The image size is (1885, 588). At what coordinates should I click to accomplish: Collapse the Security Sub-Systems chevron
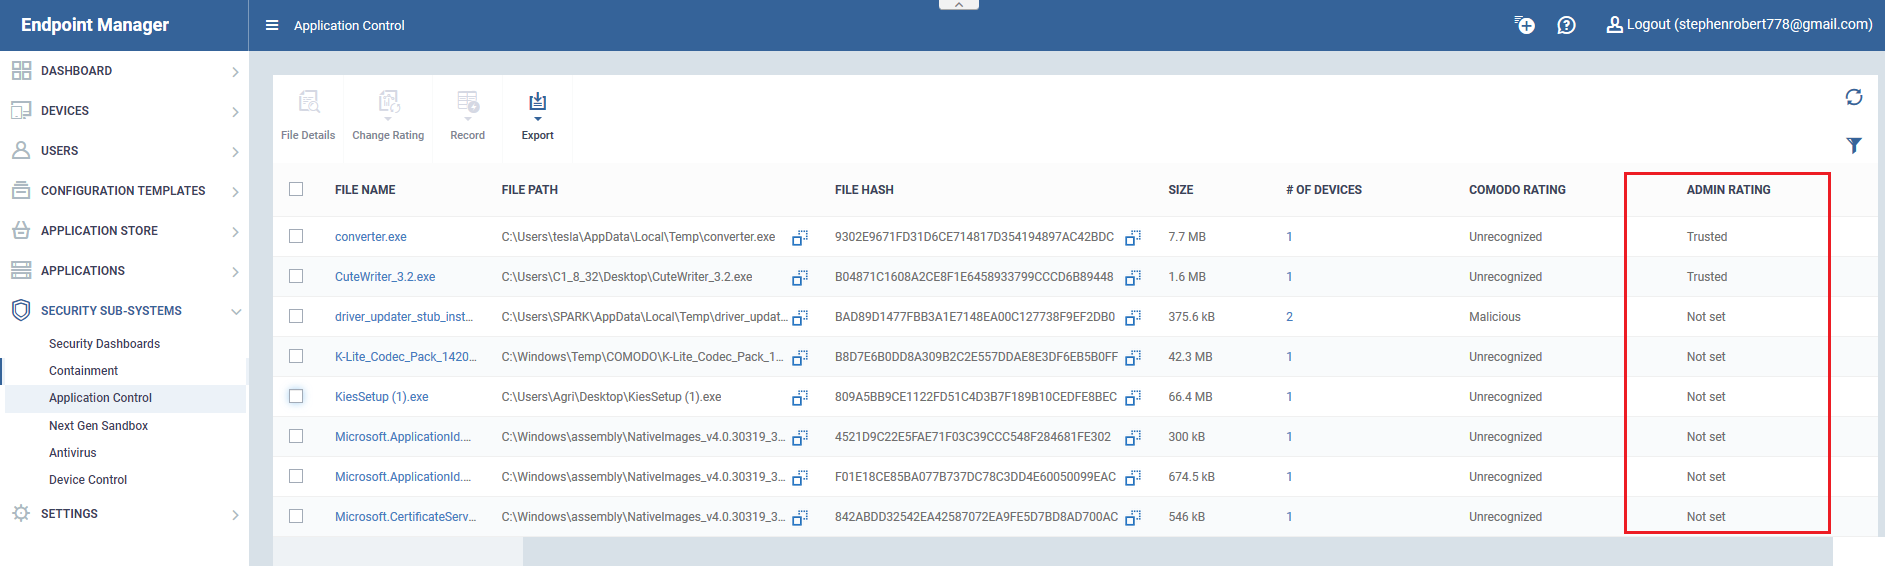[236, 312]
